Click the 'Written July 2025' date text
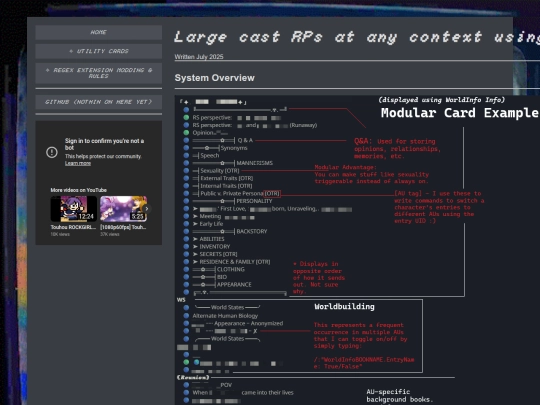 coord(199,56)
